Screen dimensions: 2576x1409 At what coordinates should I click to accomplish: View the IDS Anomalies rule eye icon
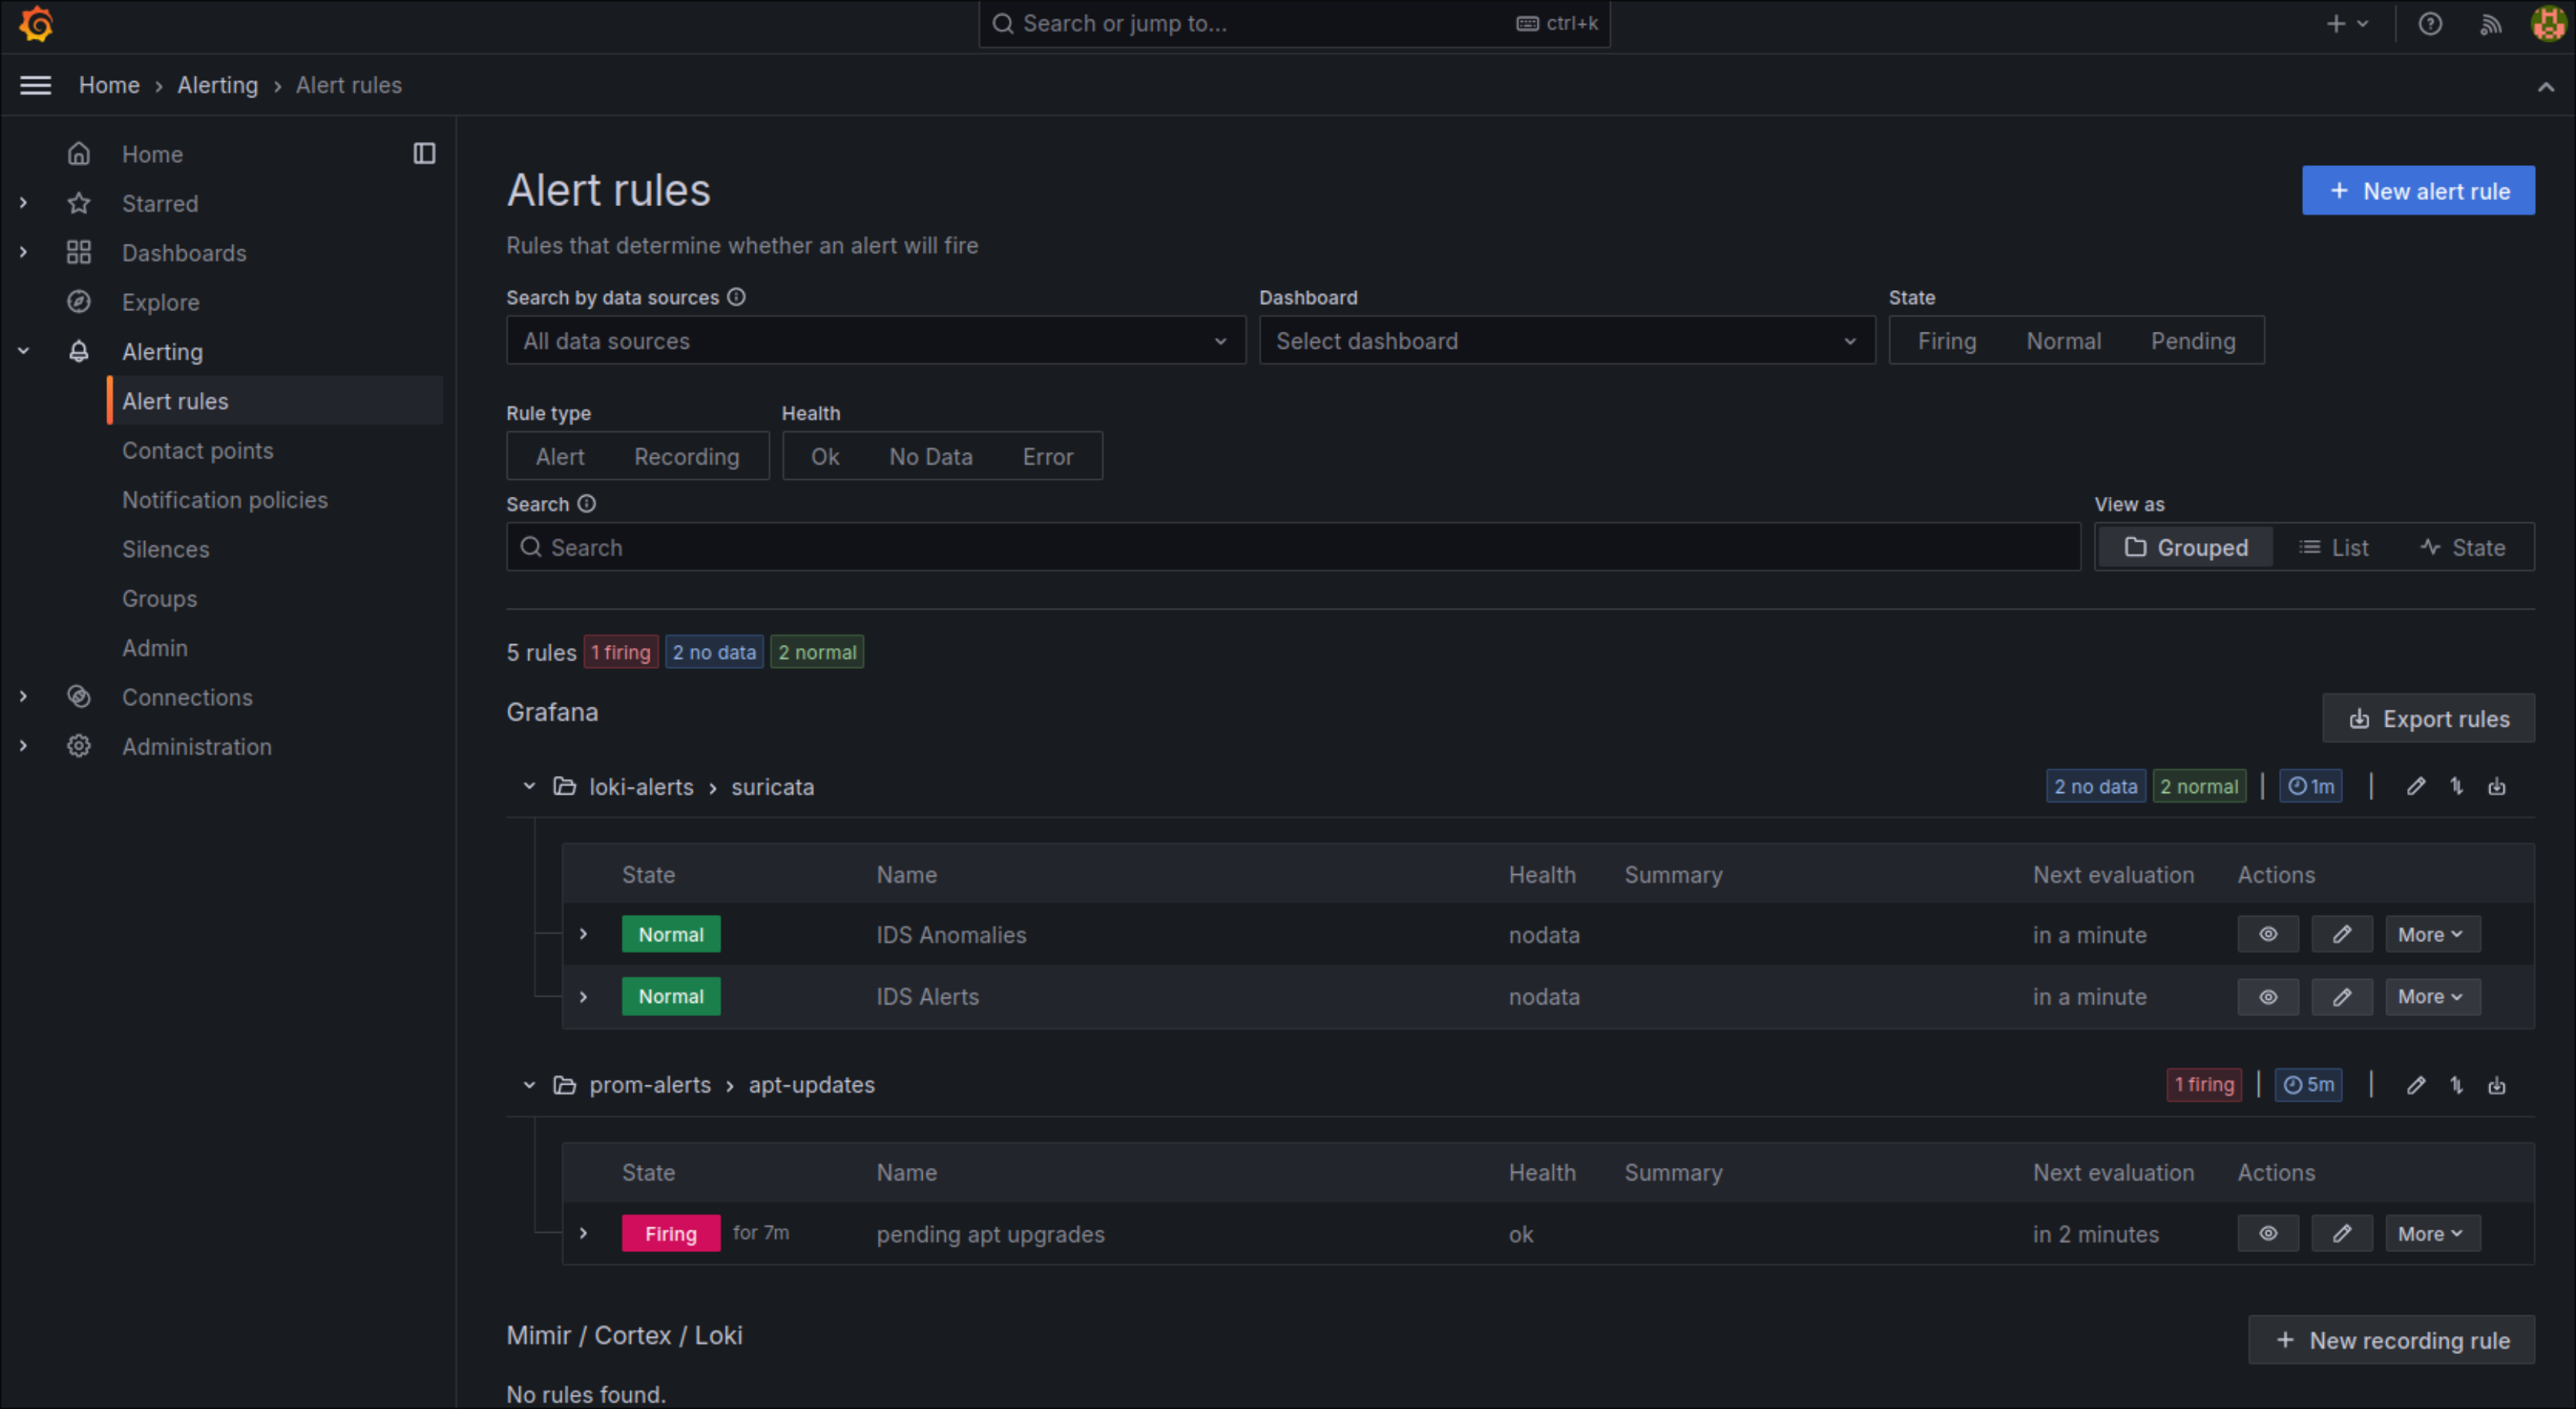point(2268,934)
